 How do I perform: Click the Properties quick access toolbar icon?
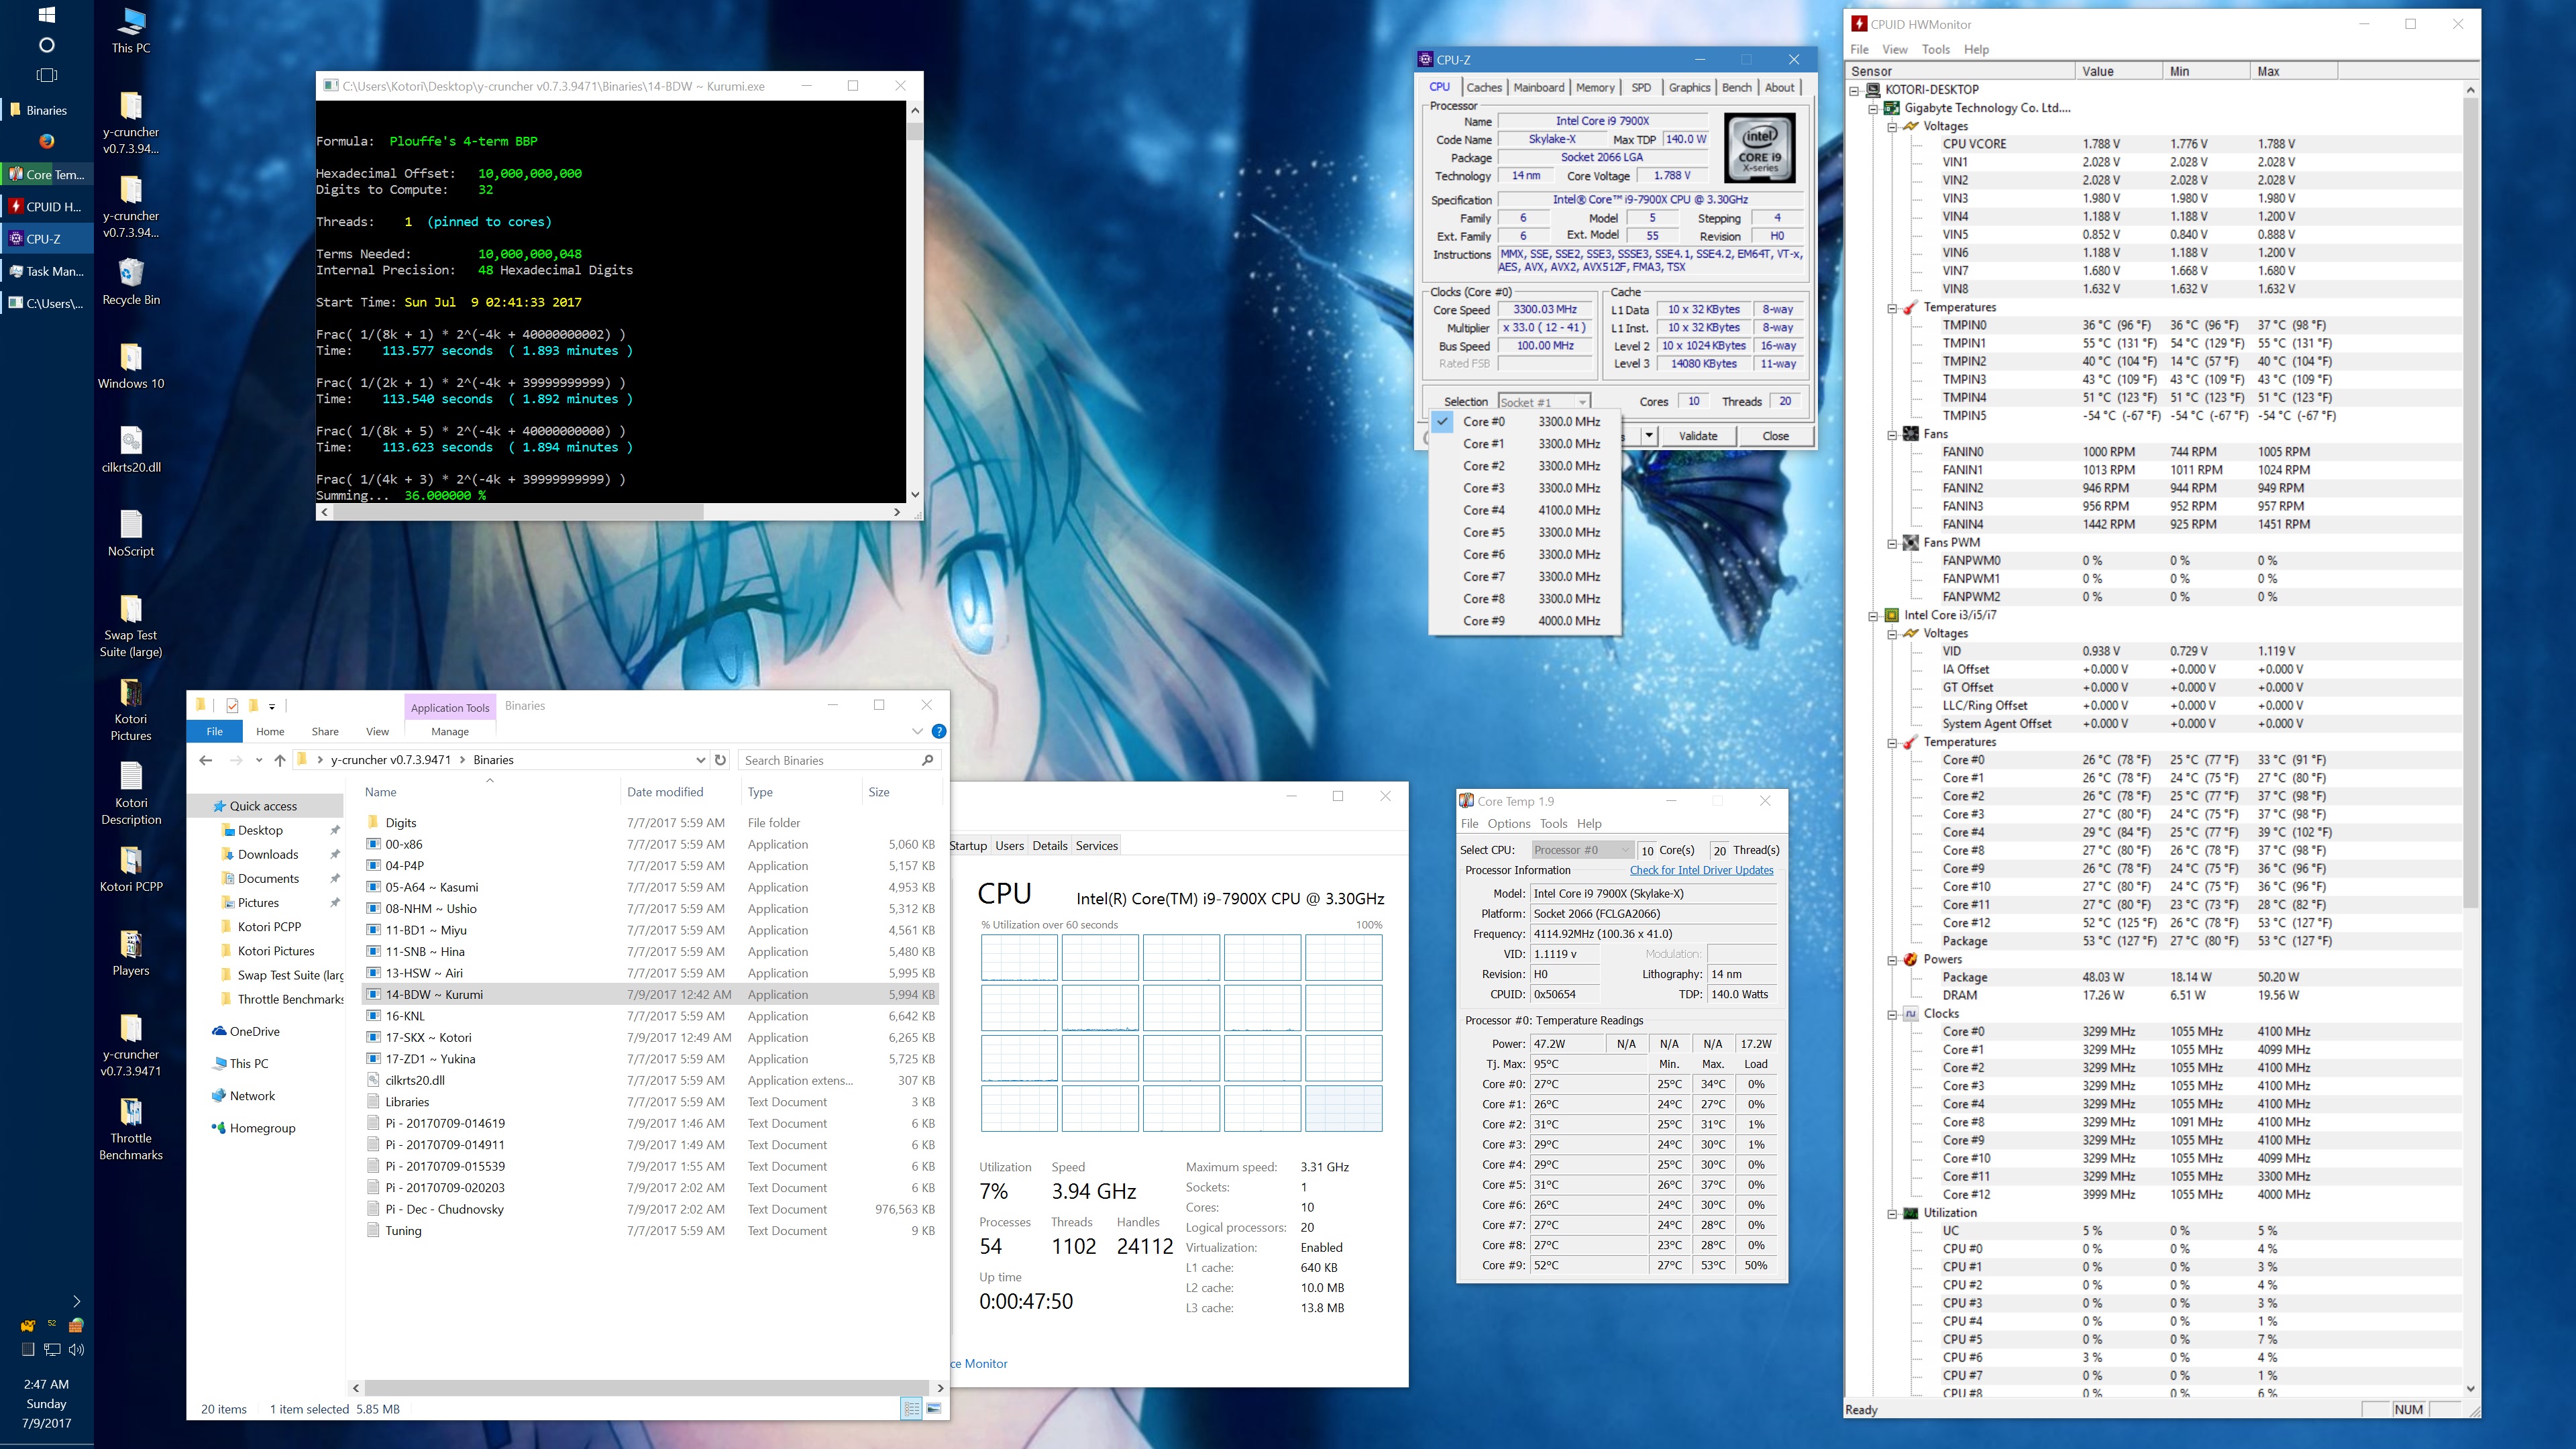(x=232, y=706)
